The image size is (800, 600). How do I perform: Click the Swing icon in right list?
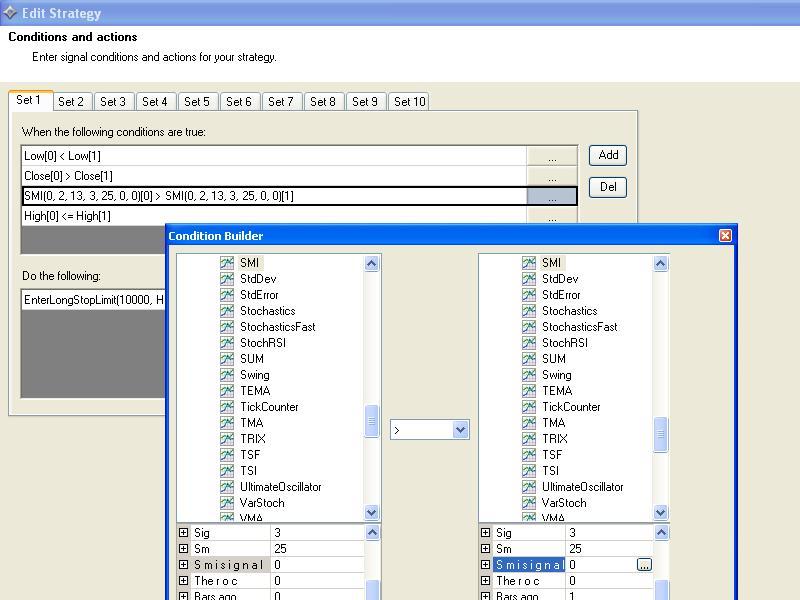pos(529,374)
